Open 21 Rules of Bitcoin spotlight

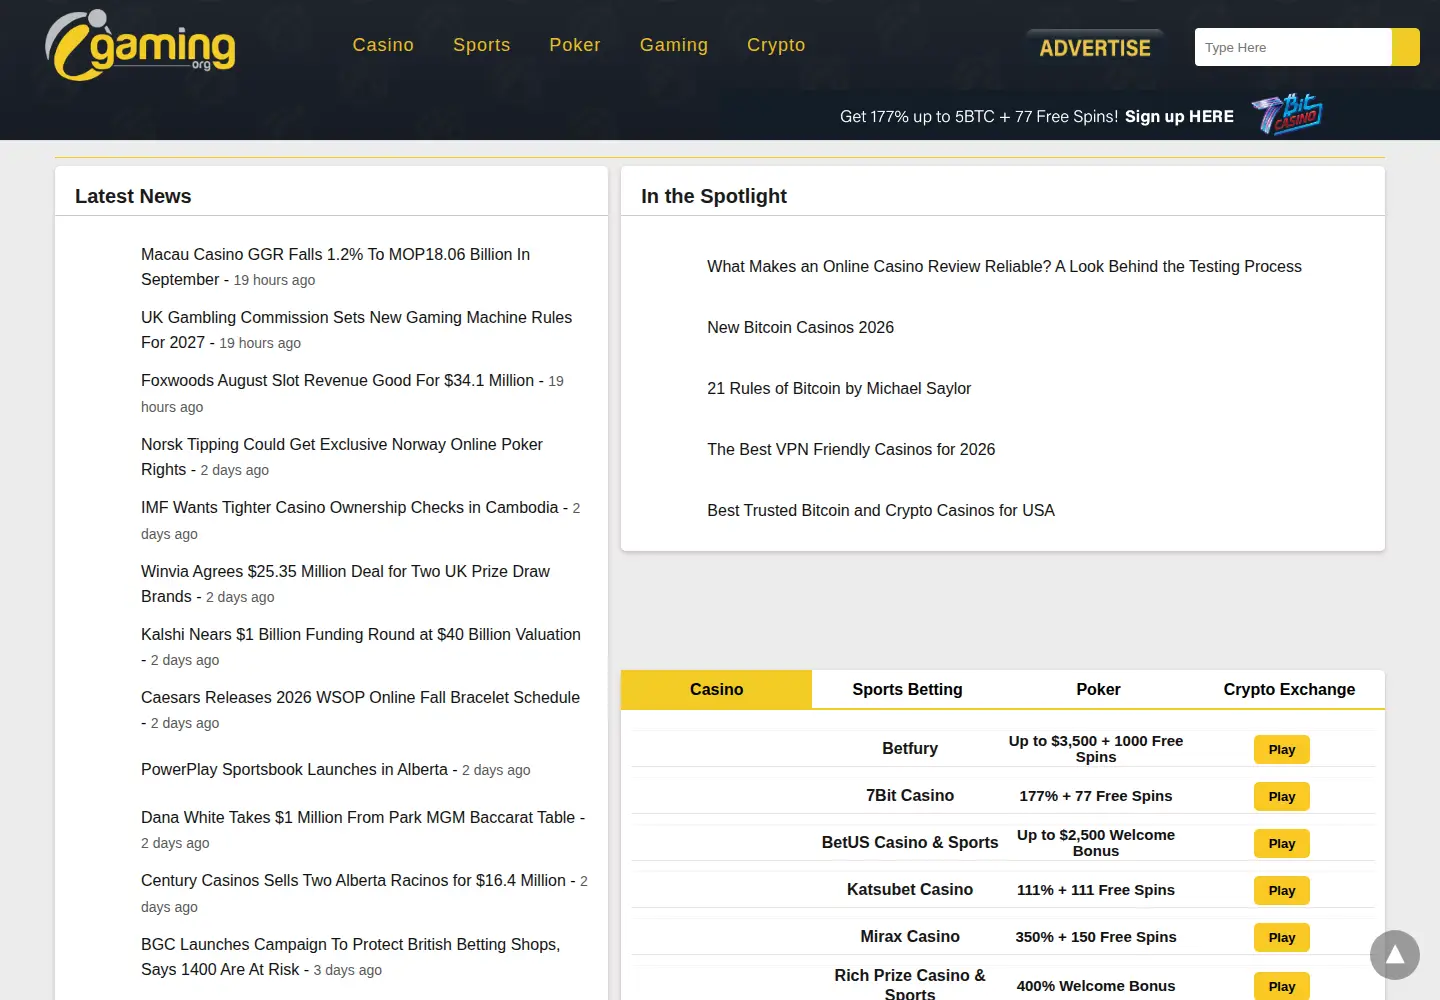[839, 388]
